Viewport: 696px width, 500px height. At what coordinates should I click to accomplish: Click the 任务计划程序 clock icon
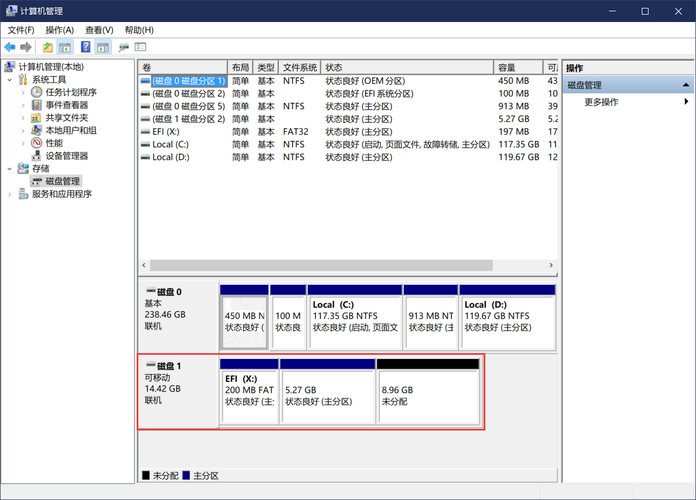click(36, 92)
